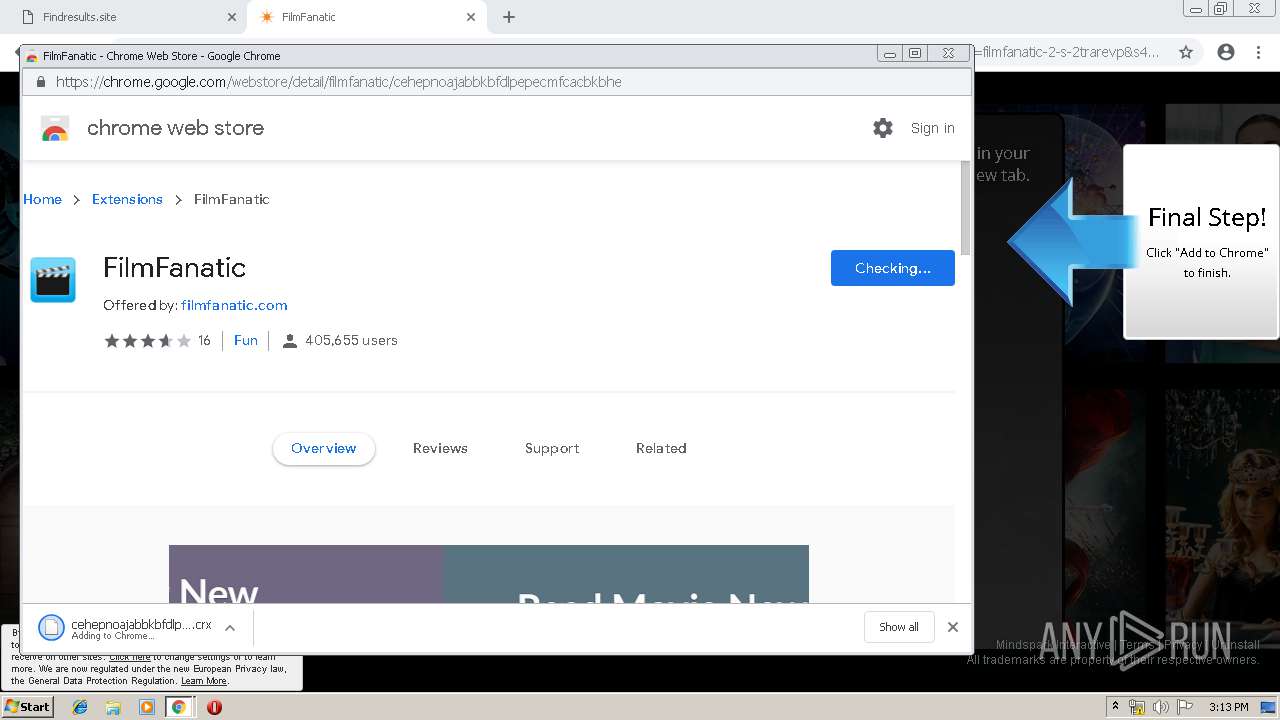Click the red security icon in taskbar
This screenshot has height=720, width=1280.
pyautogui.click(x=214, y=707)
